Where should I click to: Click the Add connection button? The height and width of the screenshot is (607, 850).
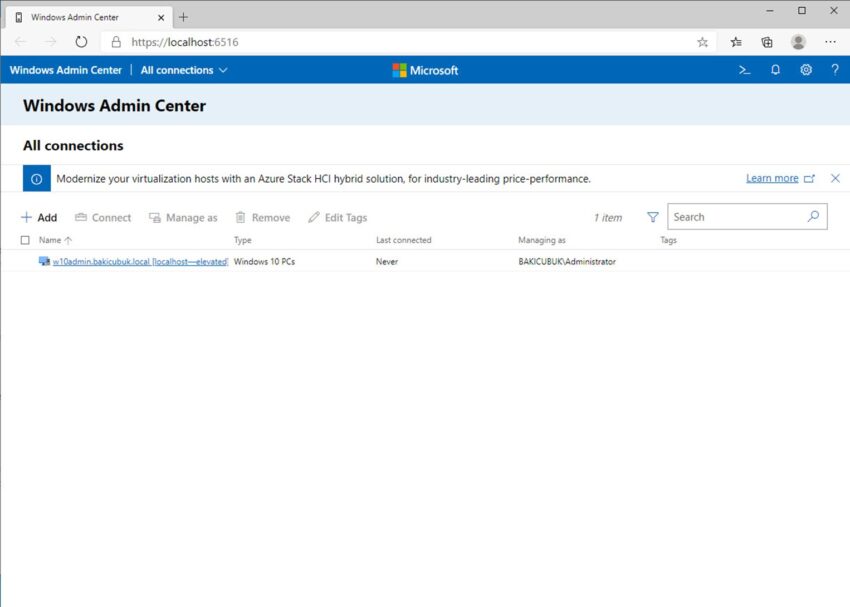point(39,217)
